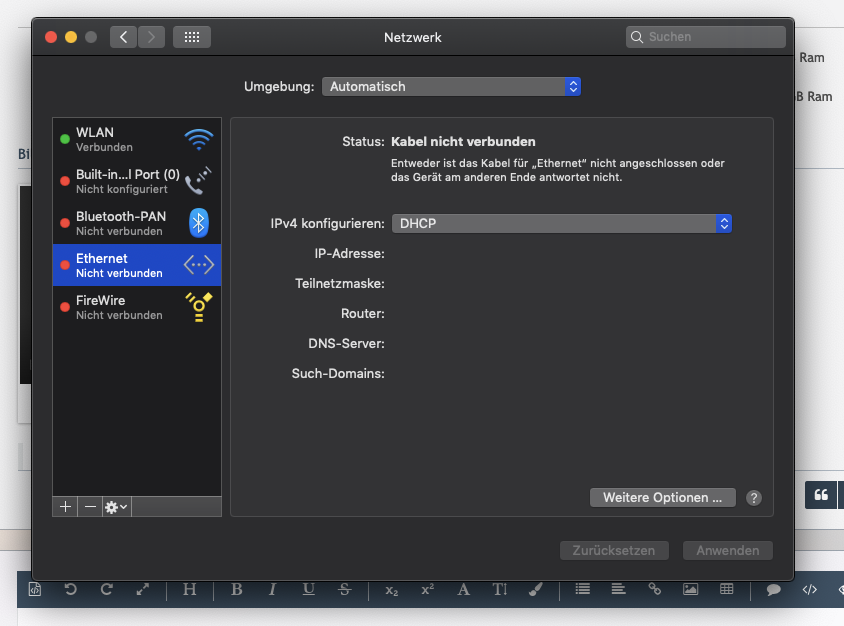Apply subscript in editor toolbar

coord(391,590)
